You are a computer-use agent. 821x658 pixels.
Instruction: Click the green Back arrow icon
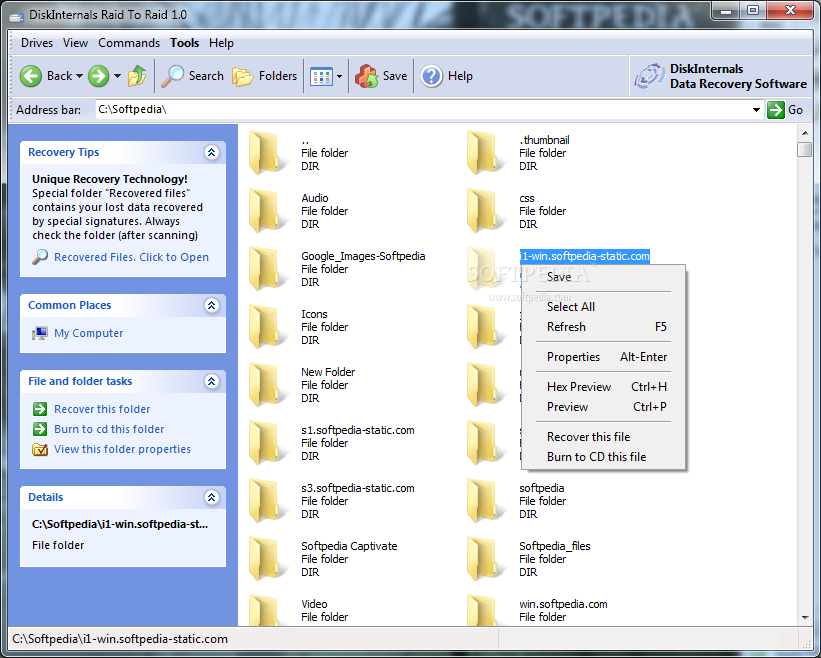31,76
